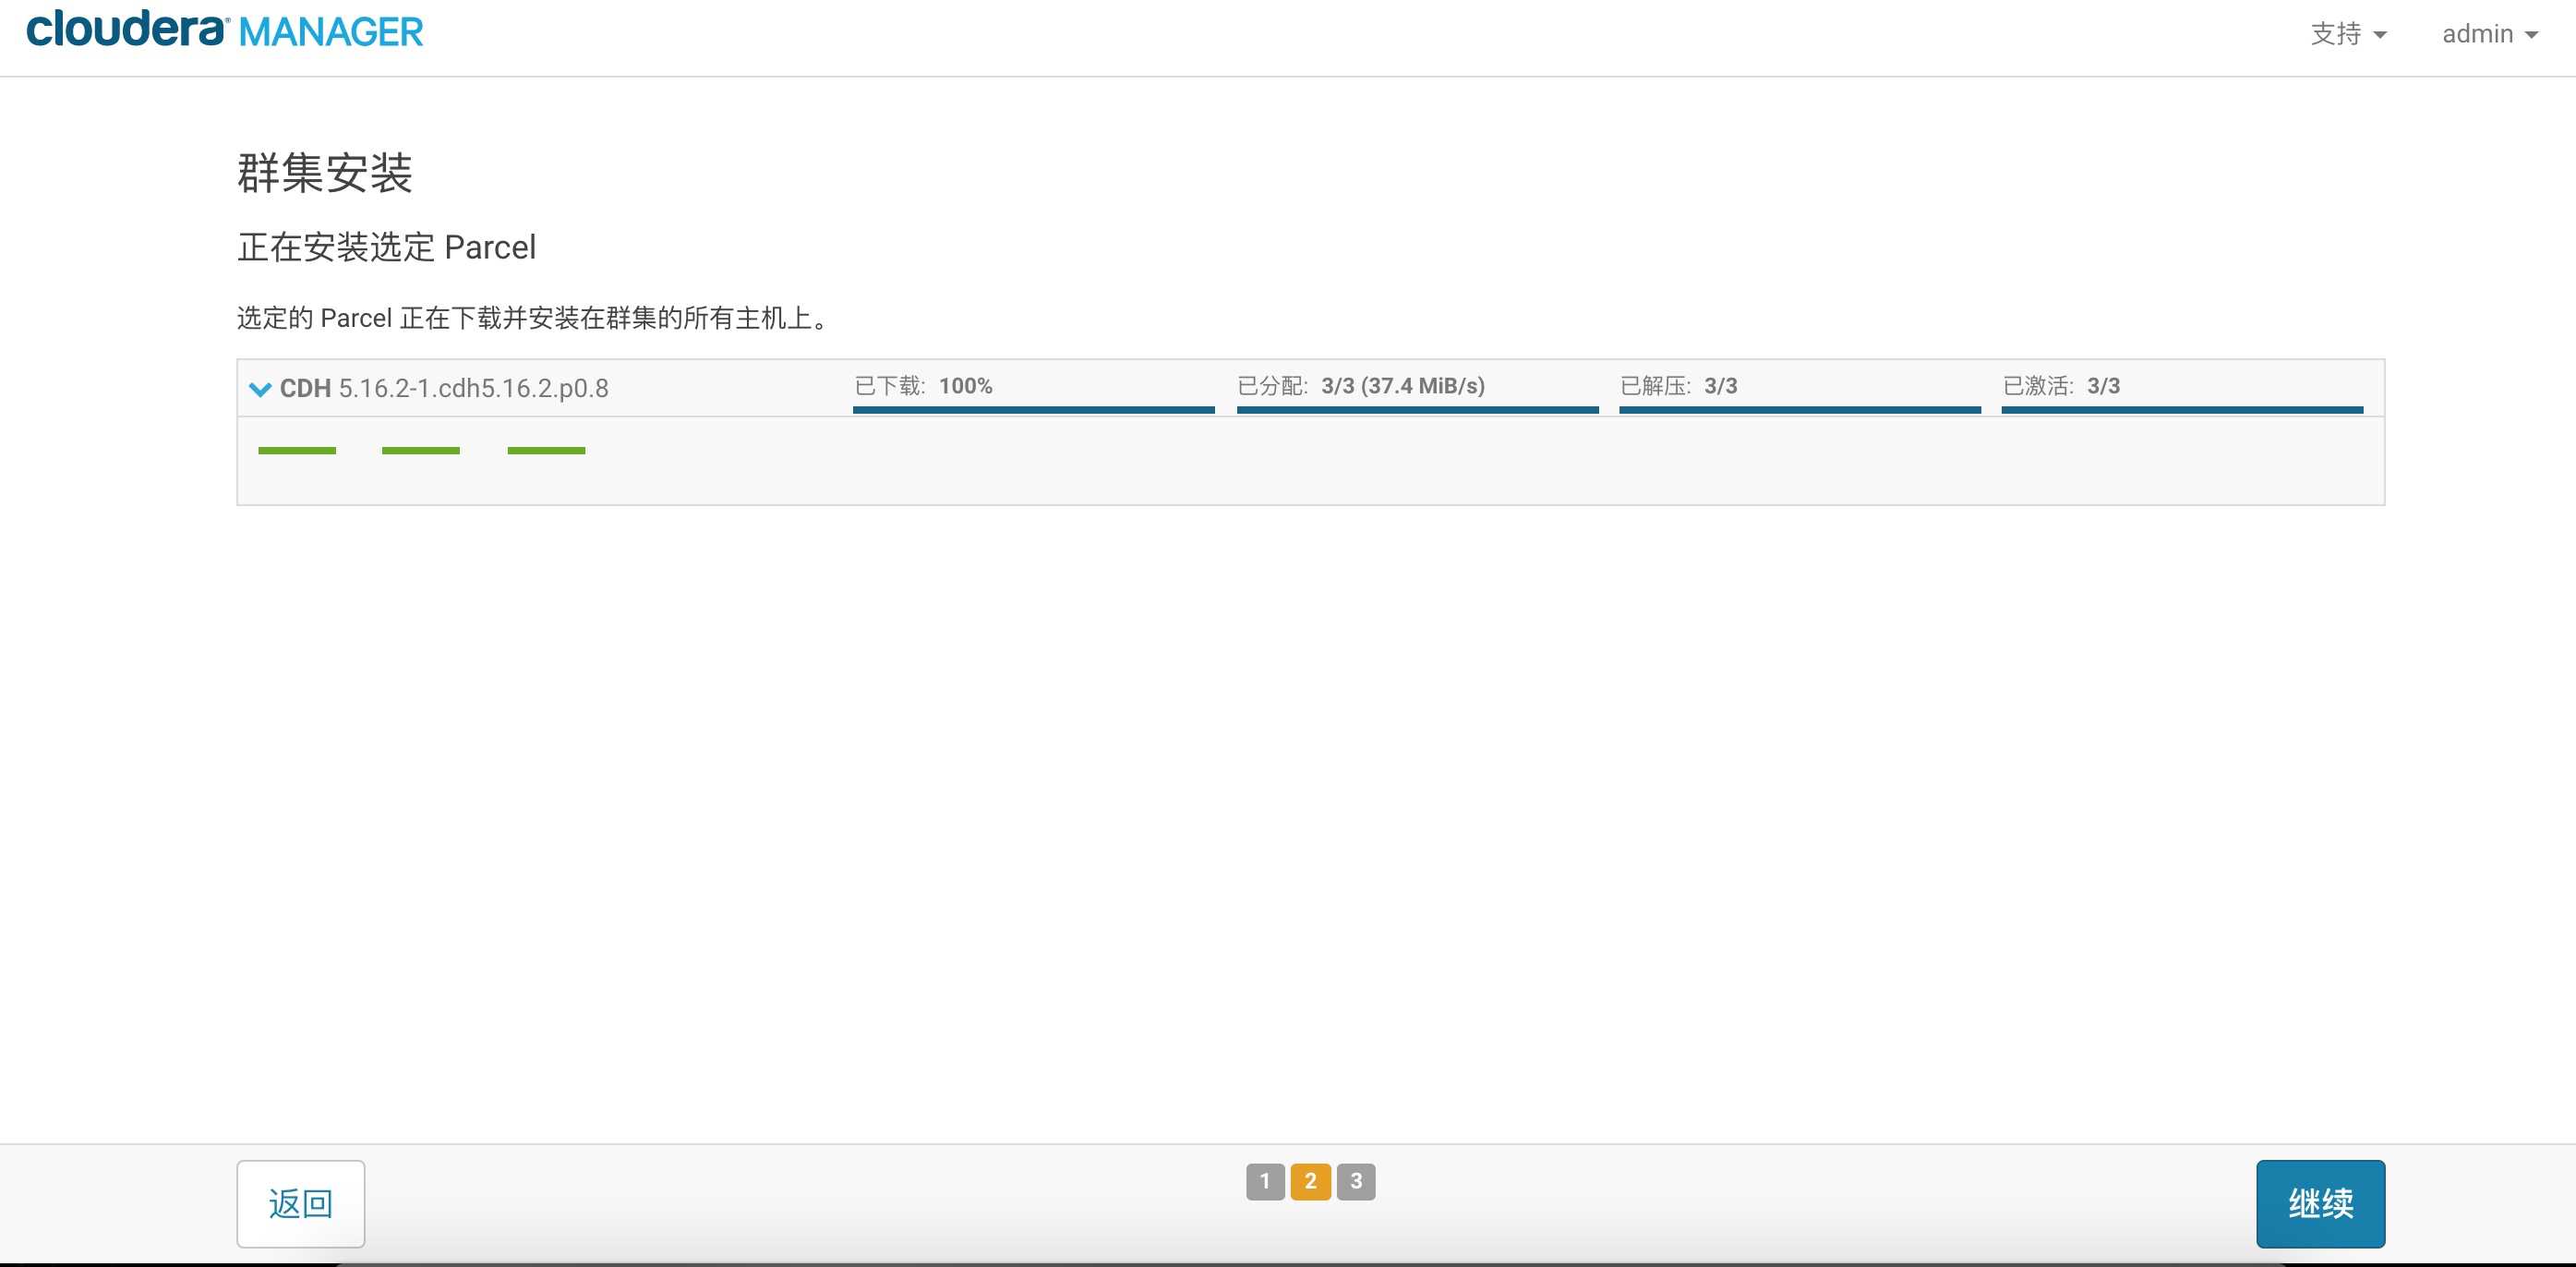Screen dimensions: 2576x1267
Task: Click the CDH 5.16.2-1.cdh5.16.2.p0.8 parcel name
Action: 444,388
